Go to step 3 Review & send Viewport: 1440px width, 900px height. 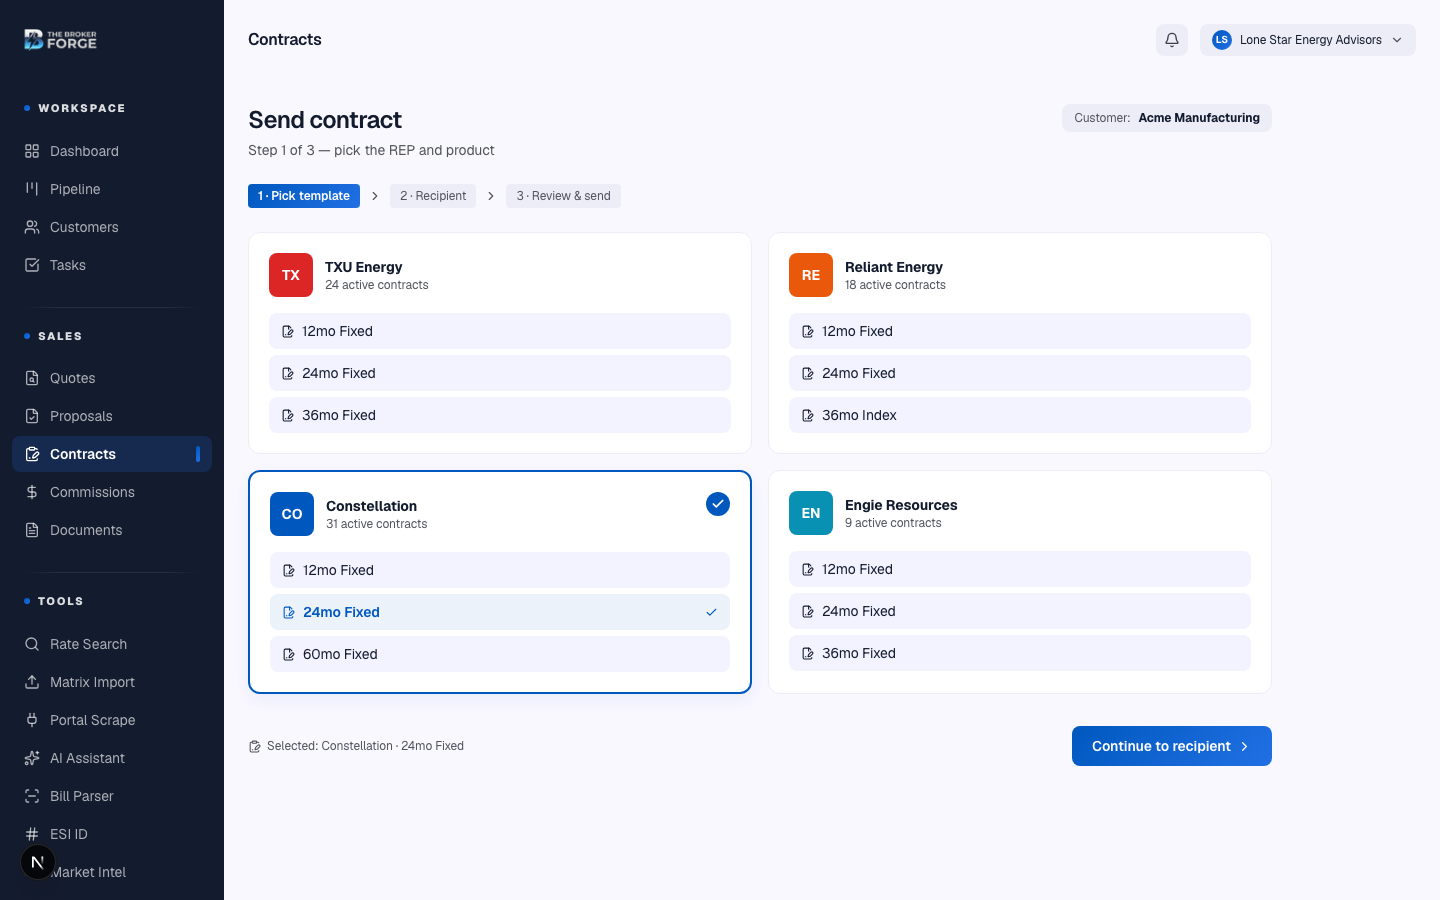click(x=563, y=196)
